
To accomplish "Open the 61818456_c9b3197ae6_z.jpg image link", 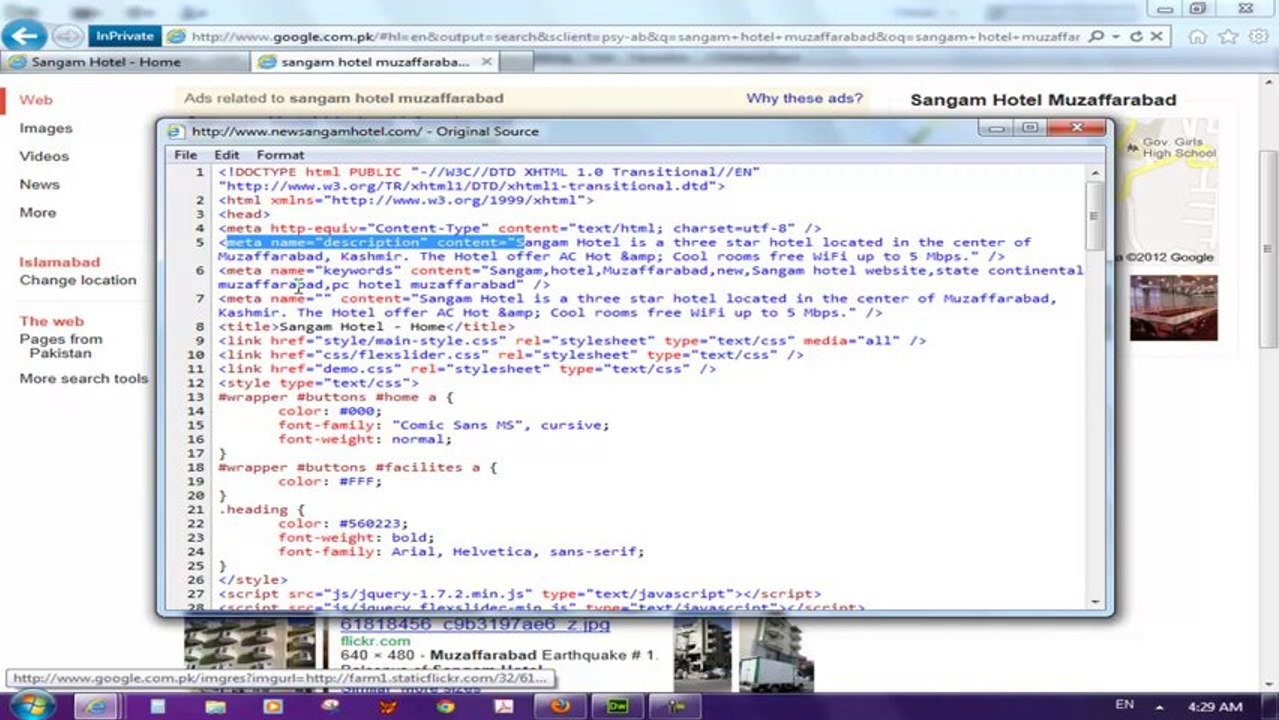I will click(475, 624).
